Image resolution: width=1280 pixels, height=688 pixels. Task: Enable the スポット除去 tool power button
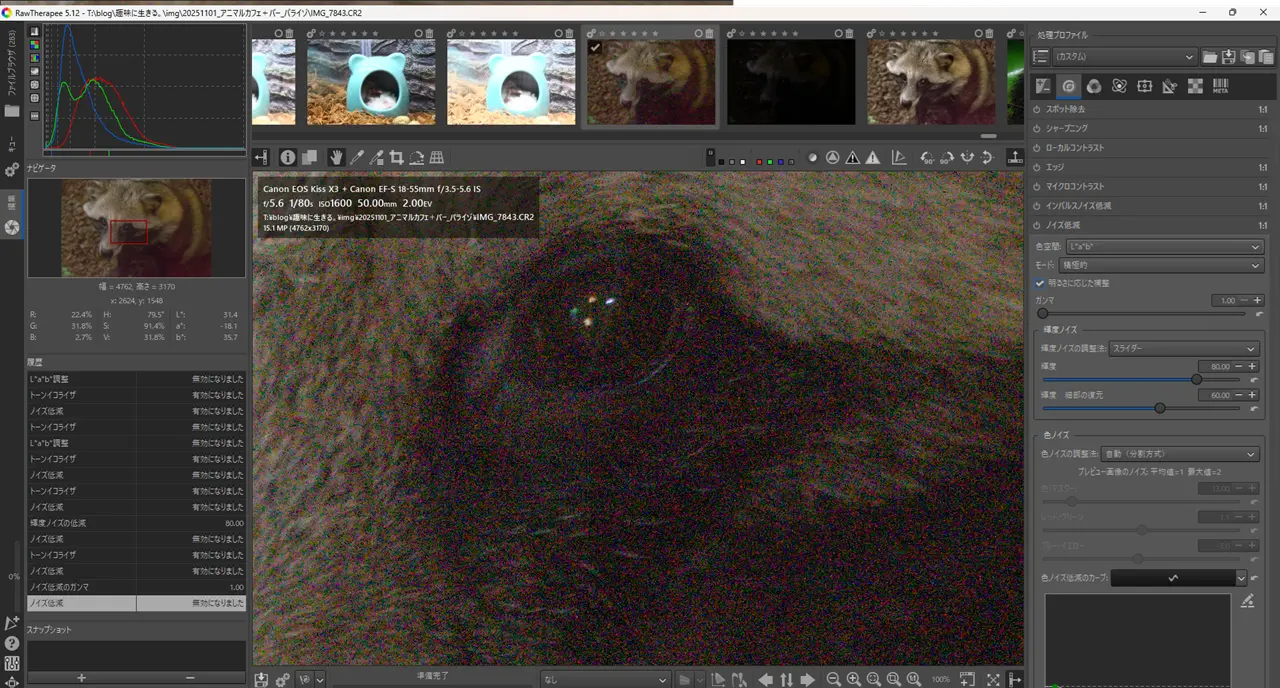click(x=1039, y=109)
